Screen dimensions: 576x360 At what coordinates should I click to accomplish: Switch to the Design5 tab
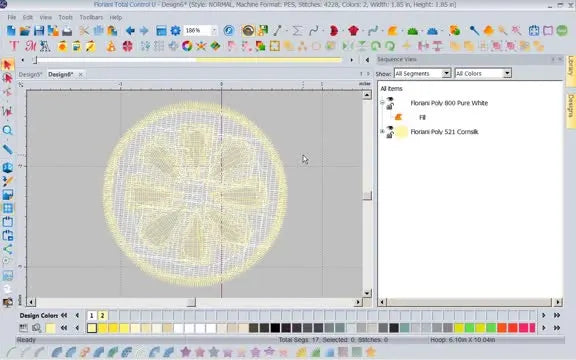(30, 75)
